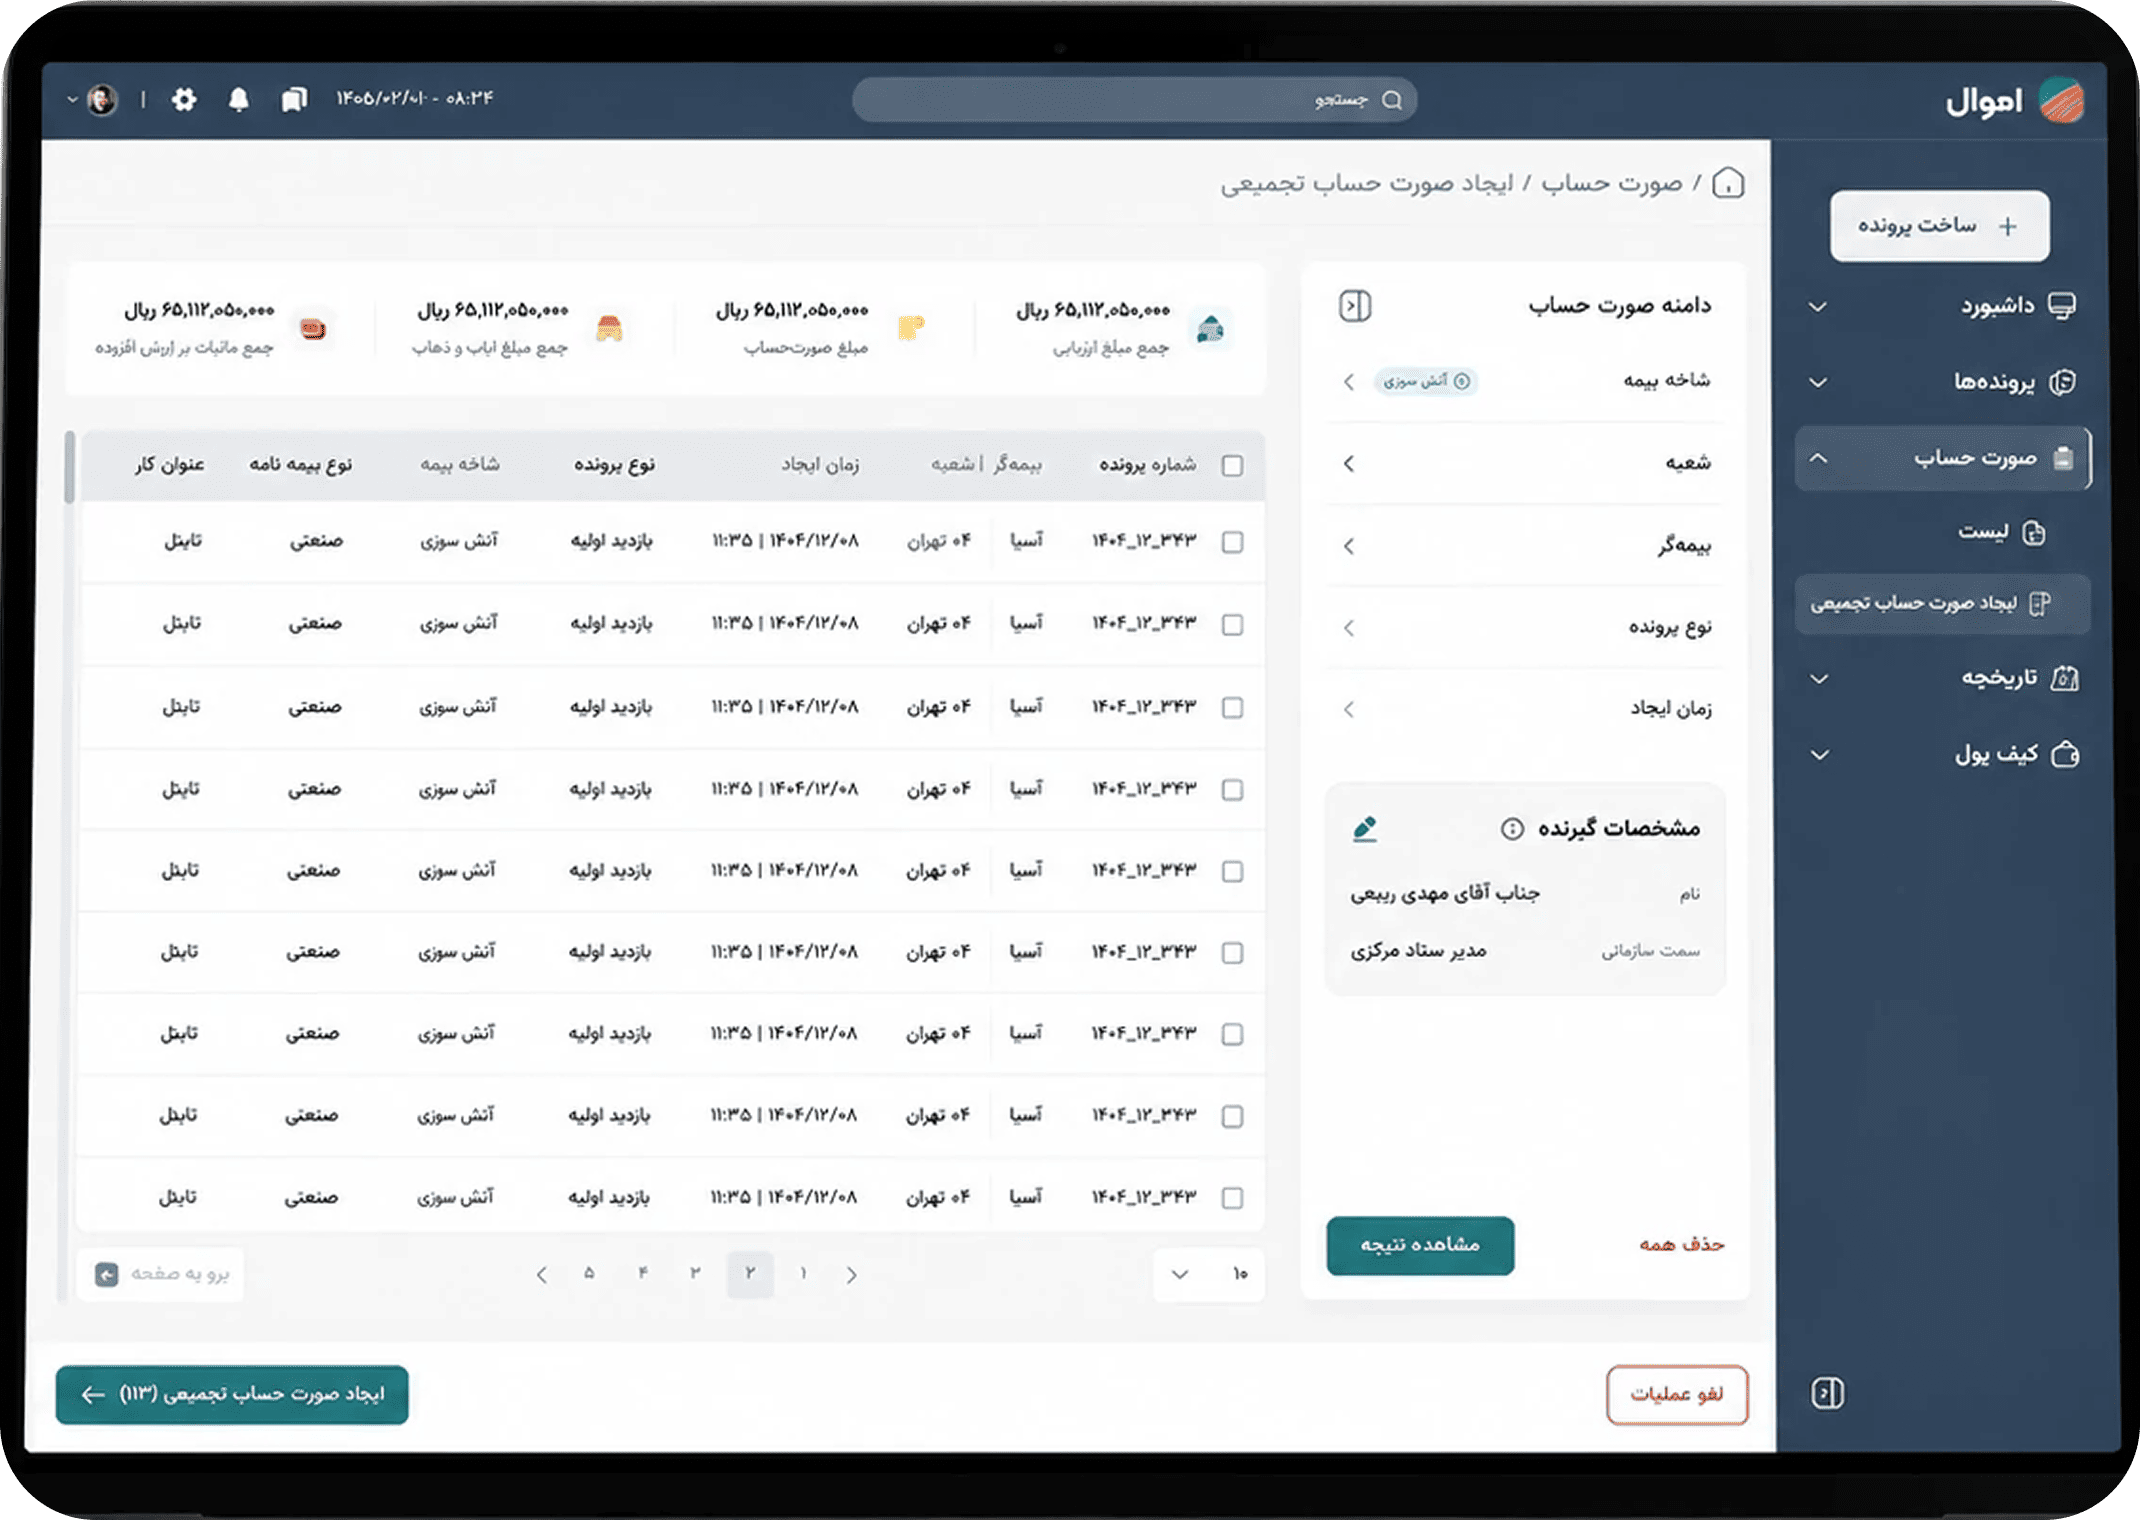Open the settings gear icon in header
Image resolution: width=2140 pixels, height=1520 pixels.
[184, 99]
